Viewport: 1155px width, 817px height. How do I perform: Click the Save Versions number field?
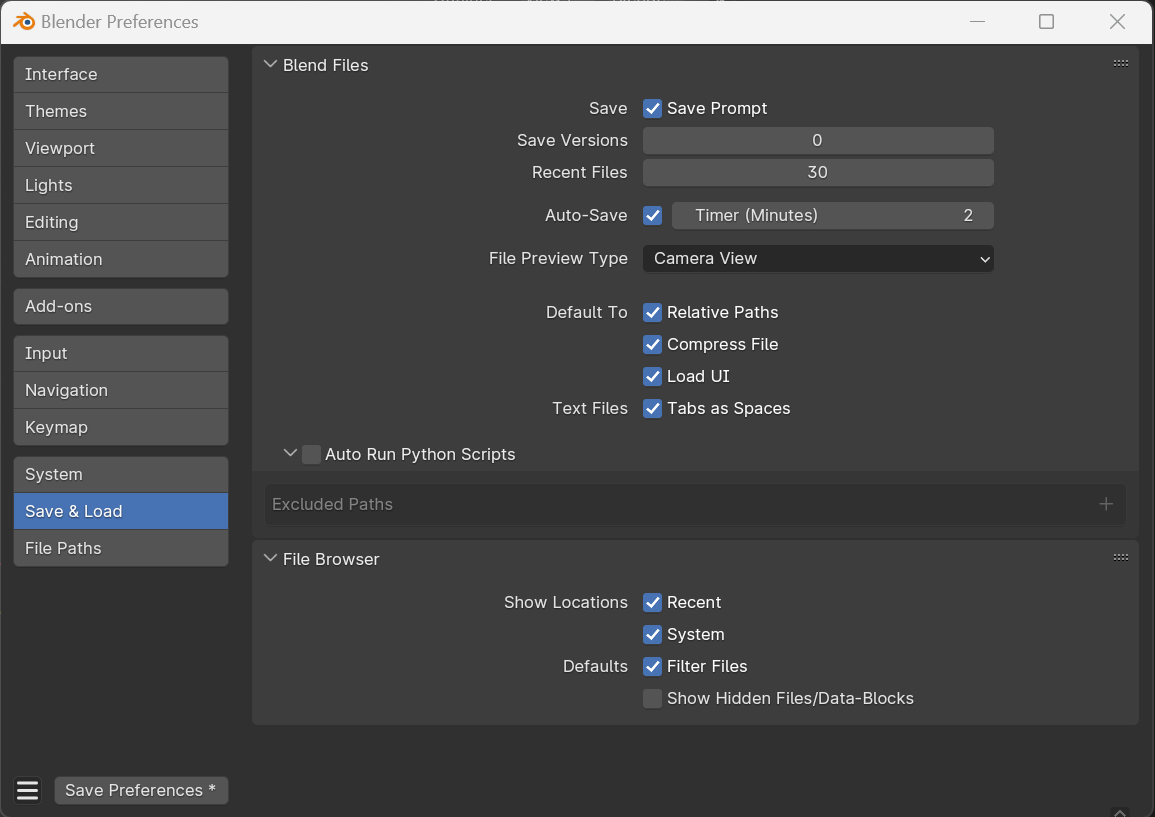[x=818, y=141]
